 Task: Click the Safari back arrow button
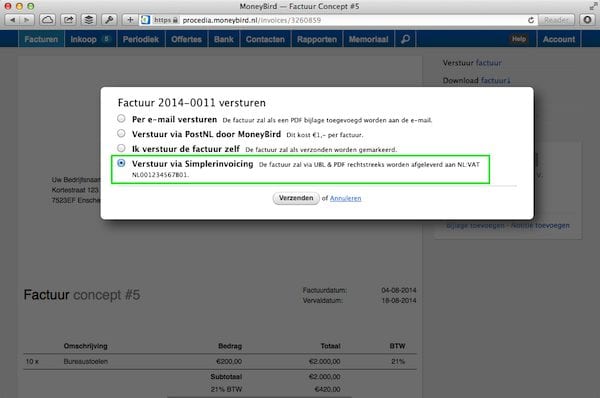pos(12,20)
